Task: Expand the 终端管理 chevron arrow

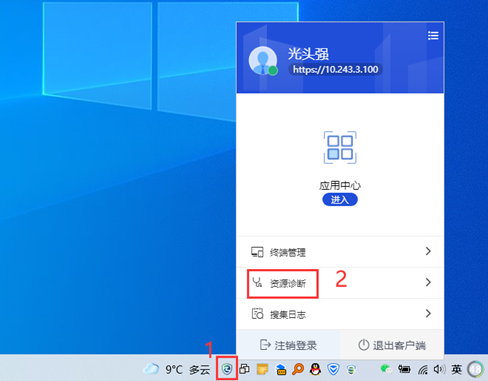Action: [x=428, y=251]
